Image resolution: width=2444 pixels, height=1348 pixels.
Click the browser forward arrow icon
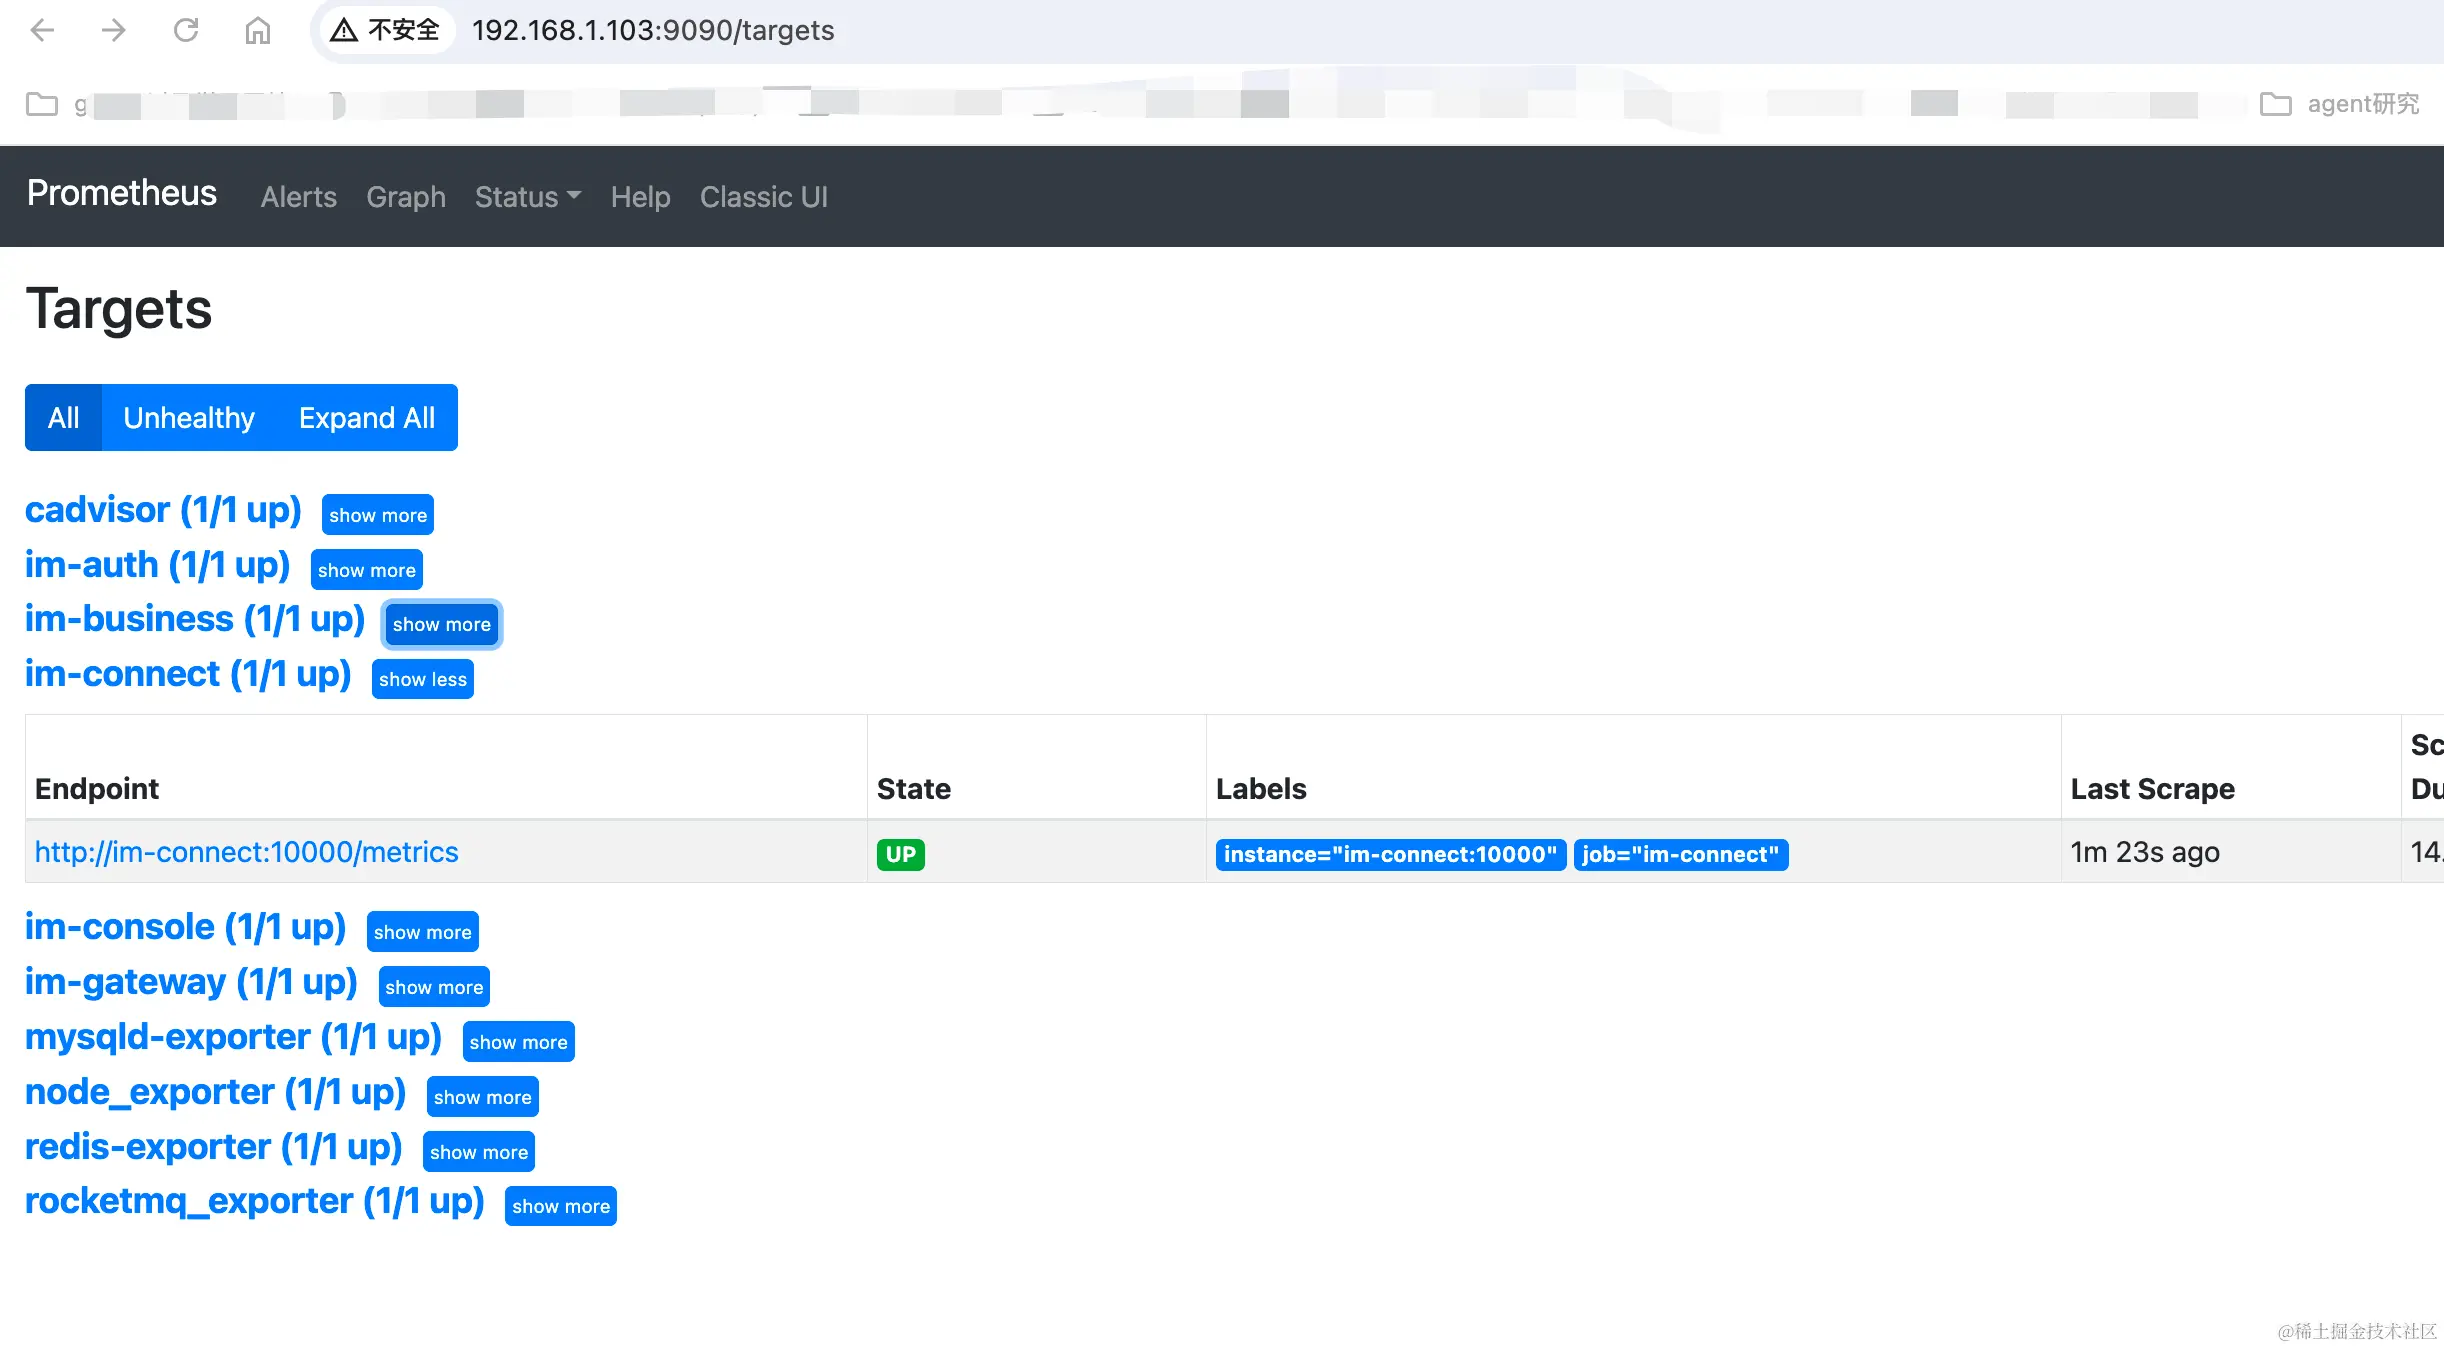(x=114, y=30)
